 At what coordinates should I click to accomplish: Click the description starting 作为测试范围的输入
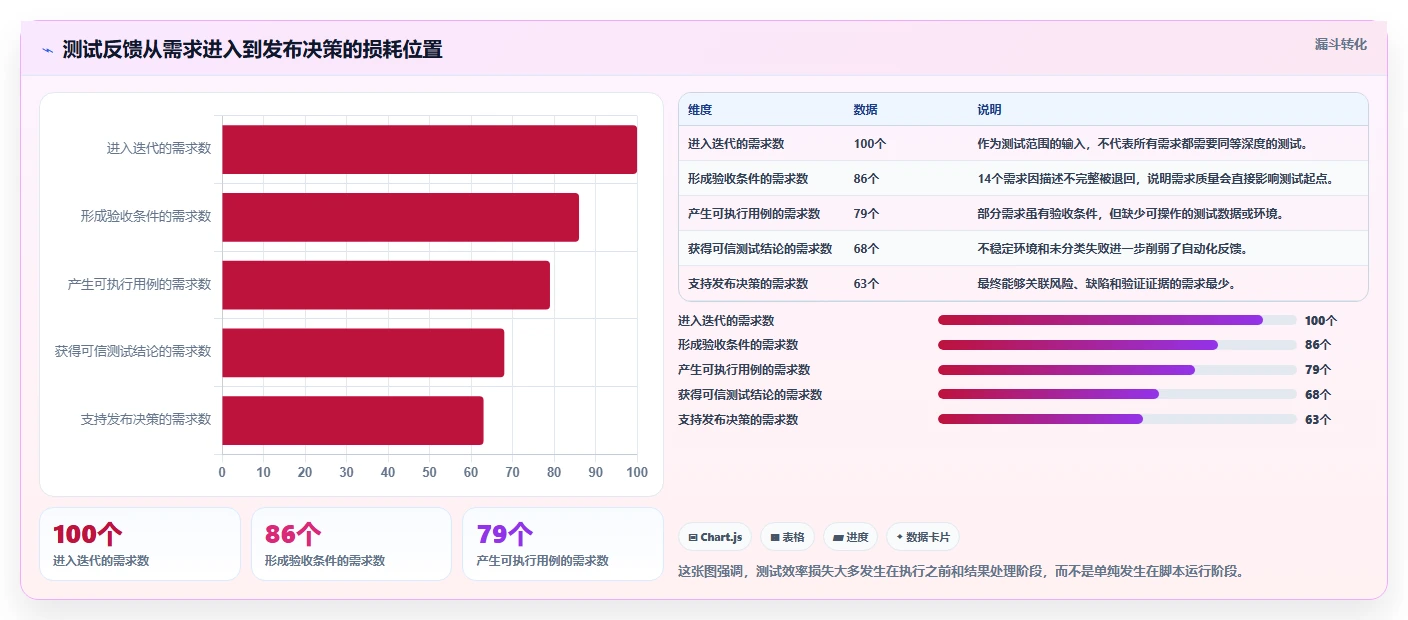[x=1143, y=144]
